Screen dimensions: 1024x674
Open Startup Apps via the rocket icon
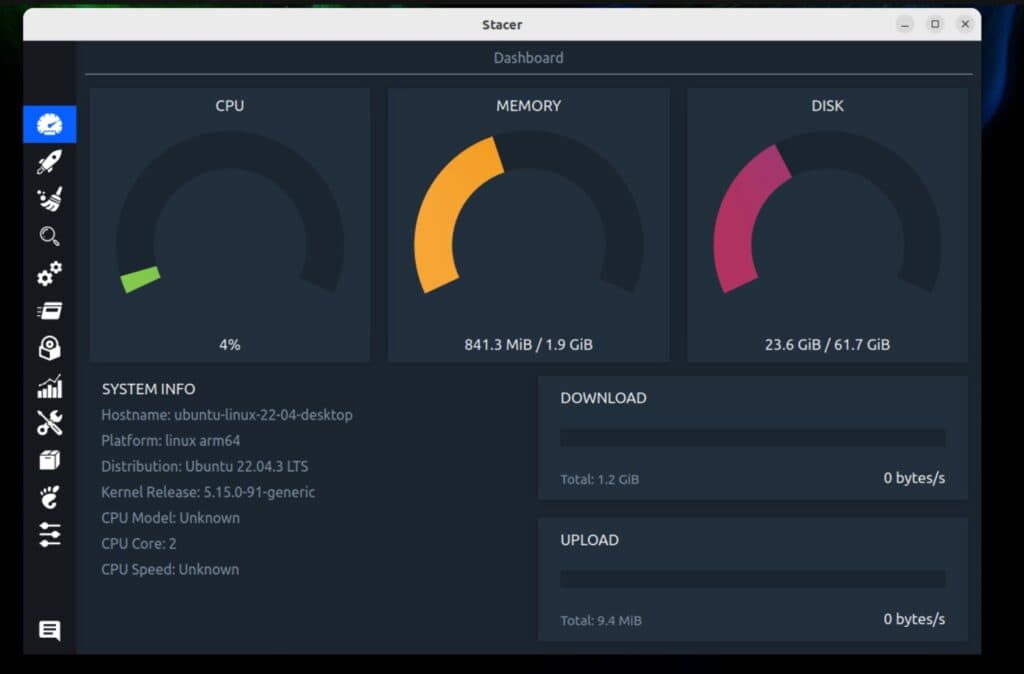[48, 161]
